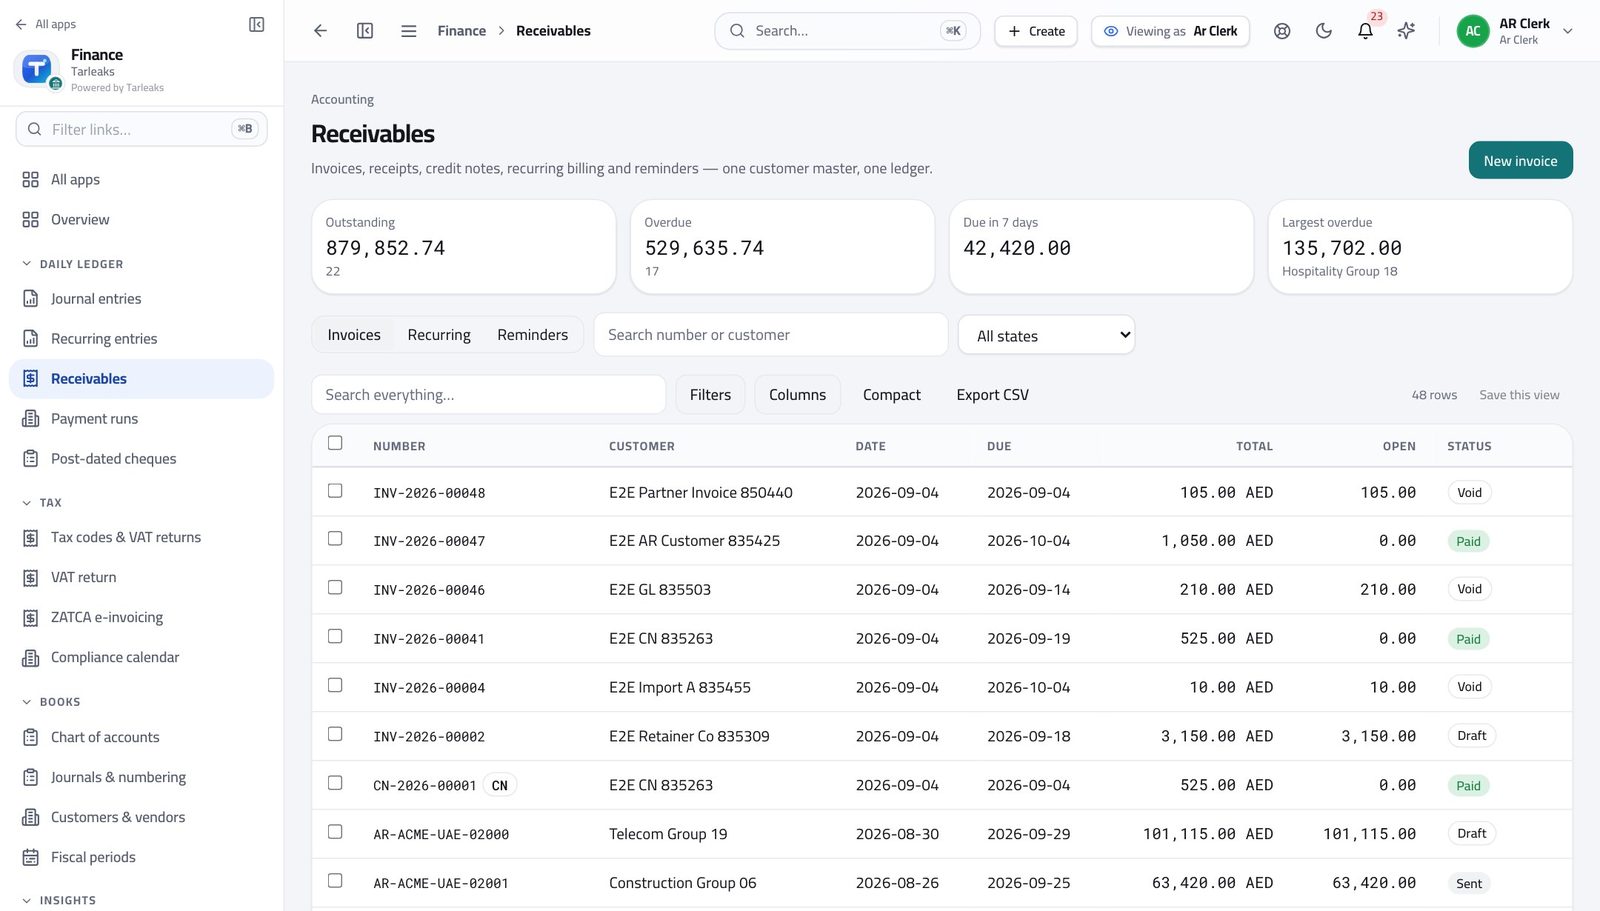This screenshot has height=911, width=1600.
Task: Focus the Search everything field
Action: (x=489, y=395)
